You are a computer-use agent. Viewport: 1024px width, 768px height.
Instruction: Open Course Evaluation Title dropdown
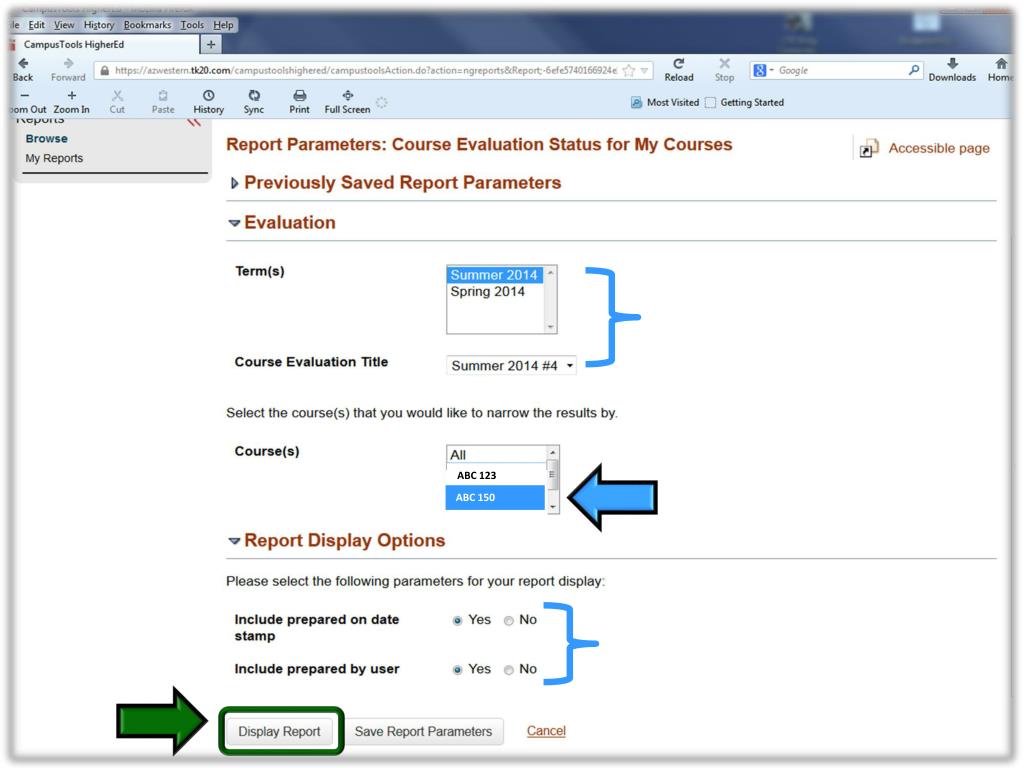[x=511, y=366]
